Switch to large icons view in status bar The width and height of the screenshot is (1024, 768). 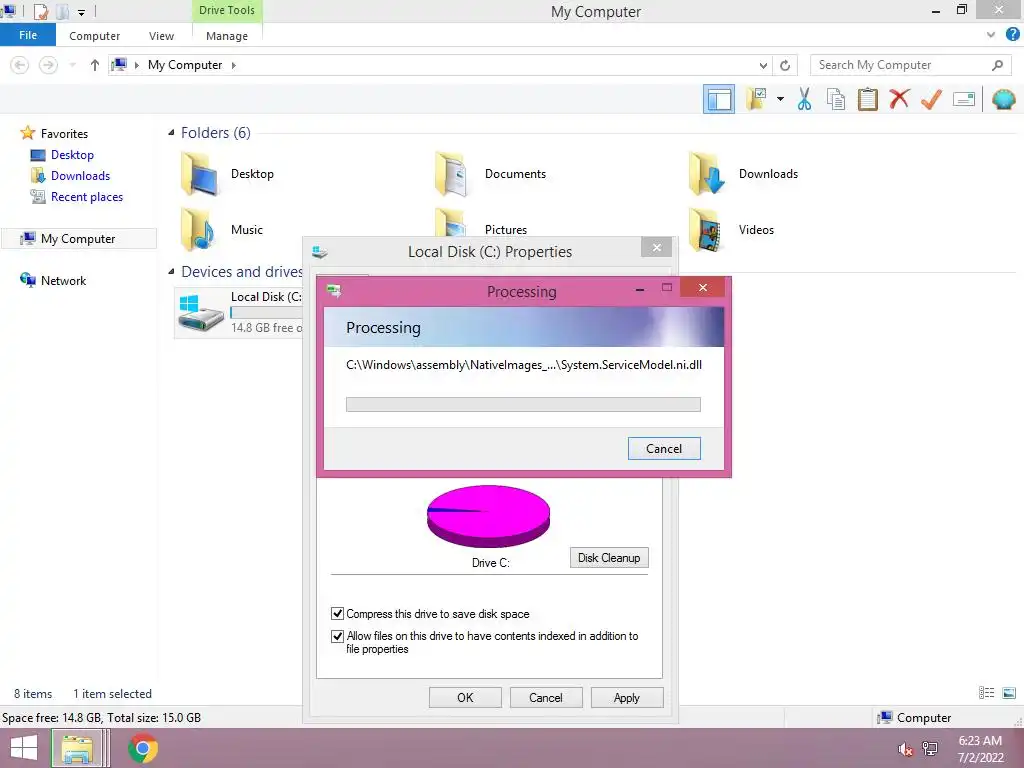coord(1008,693)
